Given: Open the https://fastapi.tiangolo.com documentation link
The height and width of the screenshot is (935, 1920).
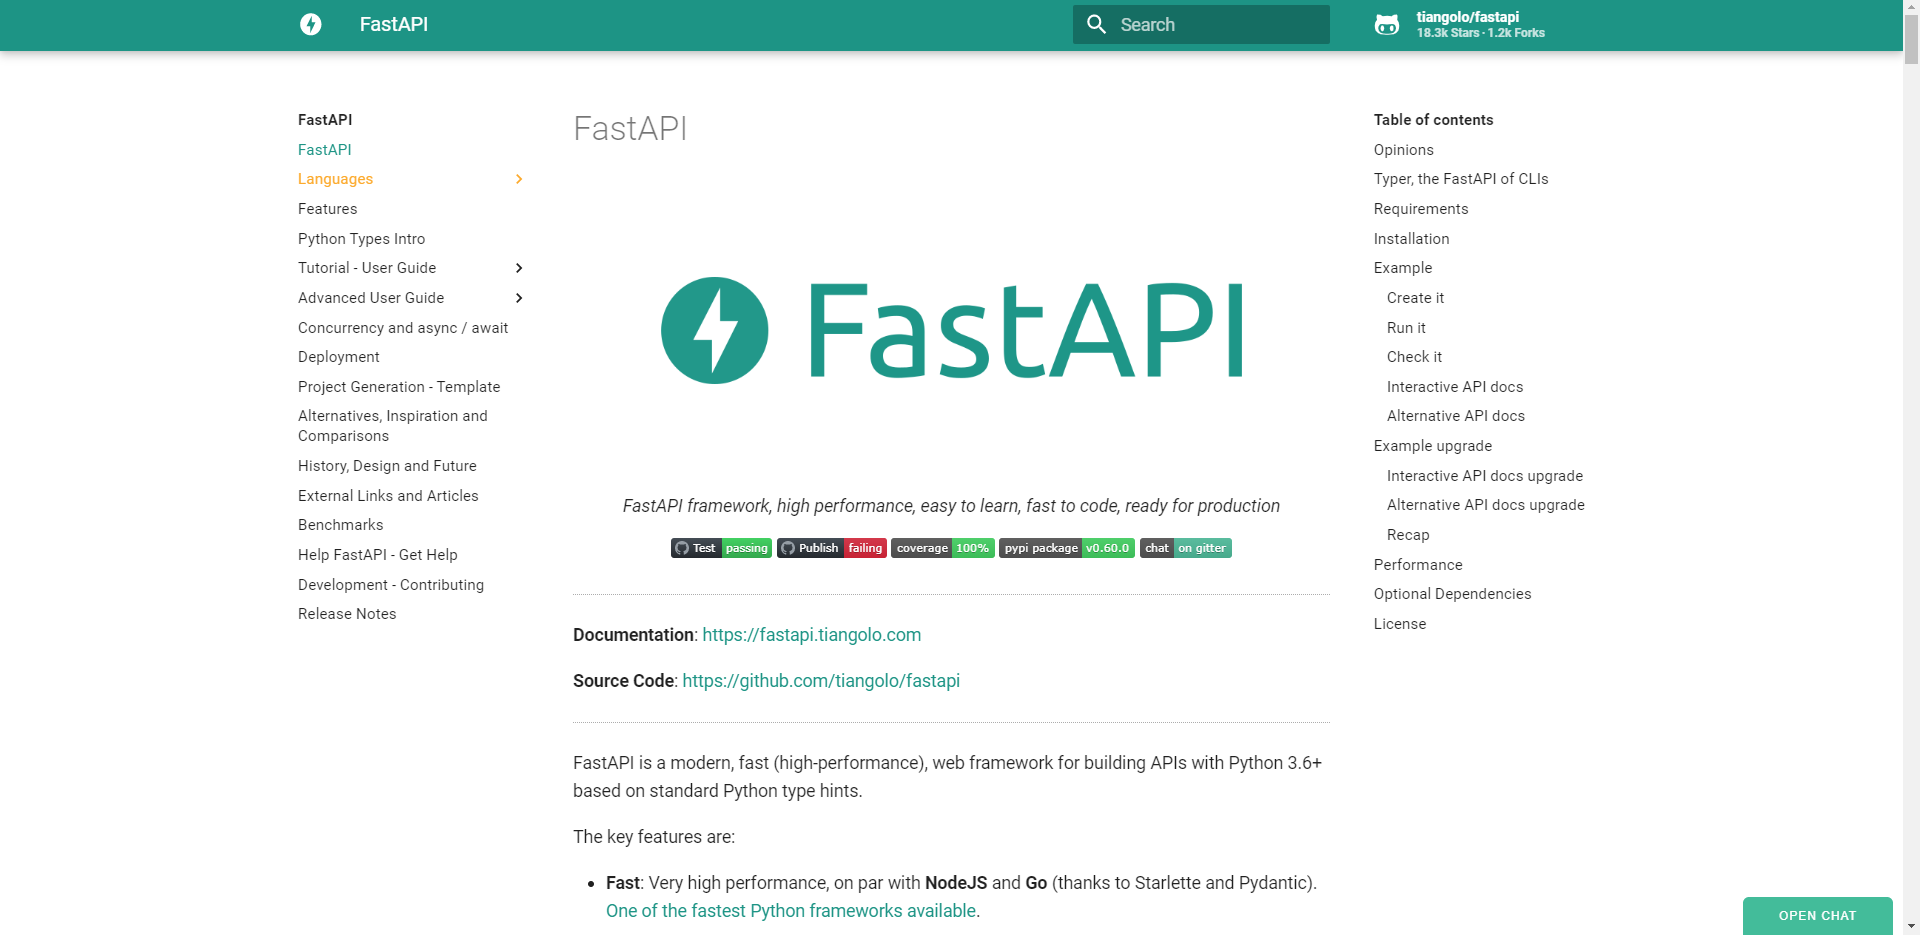Looking at the screenshot, I should (812, 635).
